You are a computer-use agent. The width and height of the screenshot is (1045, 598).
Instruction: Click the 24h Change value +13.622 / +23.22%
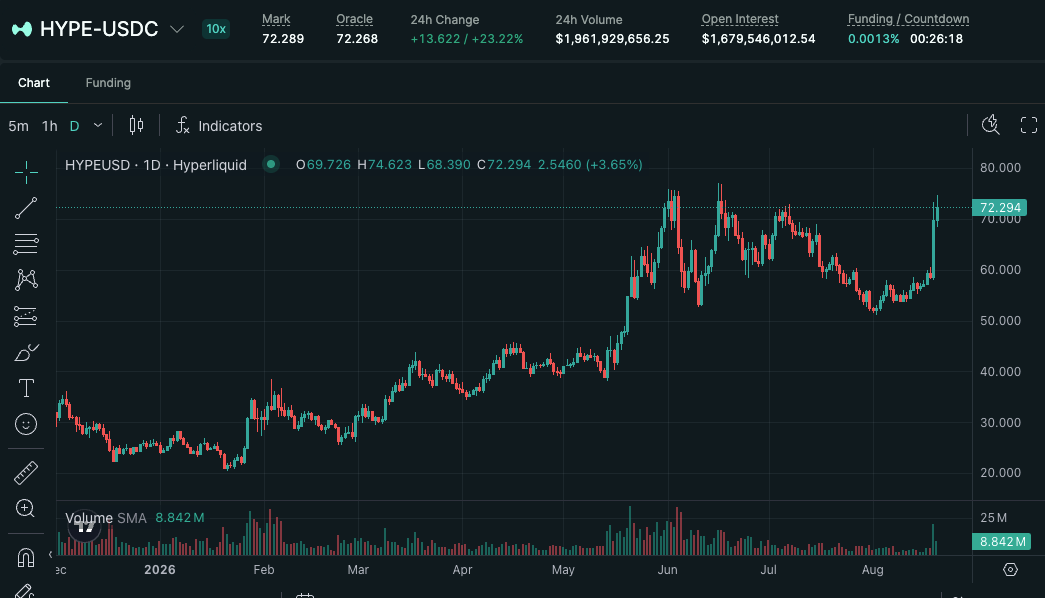coord(467,39)
